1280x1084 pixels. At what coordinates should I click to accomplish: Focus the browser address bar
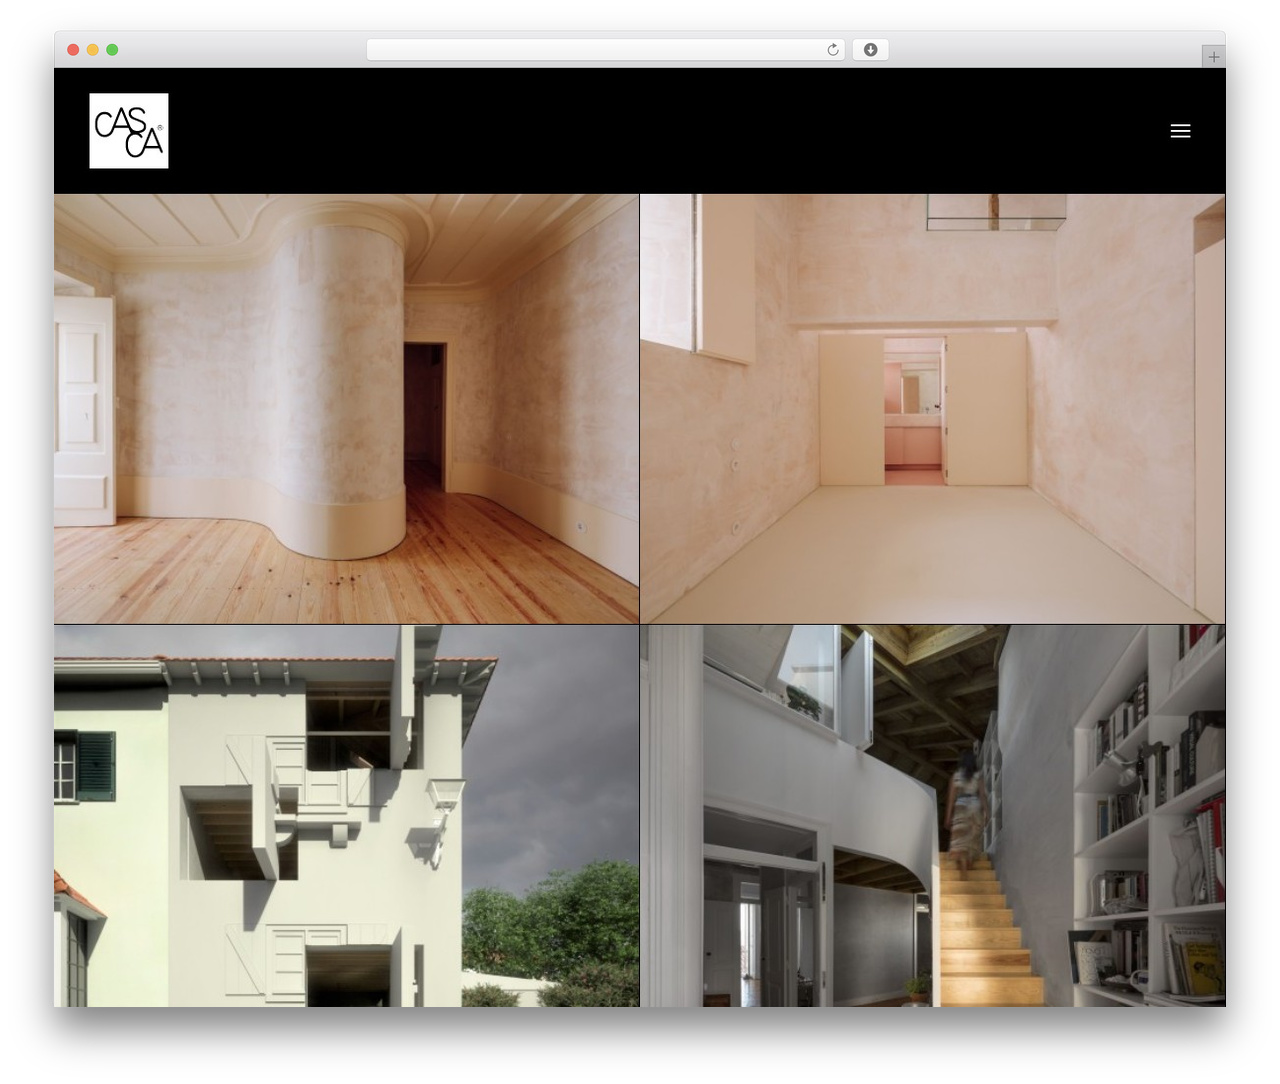[x=606, y=50]
